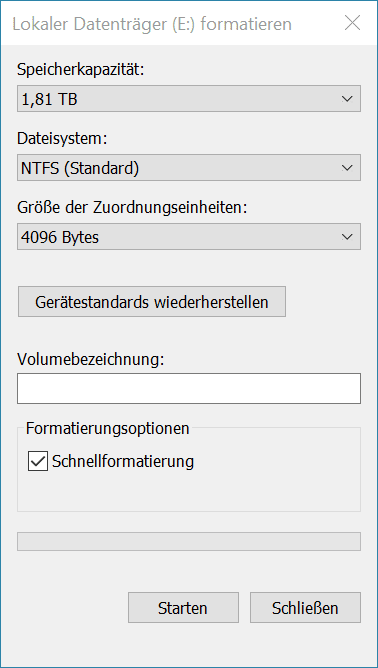Screen dimensions: 378x668
Task: Click the Speicherkapazität label
Action: click(x=81, y=70)
